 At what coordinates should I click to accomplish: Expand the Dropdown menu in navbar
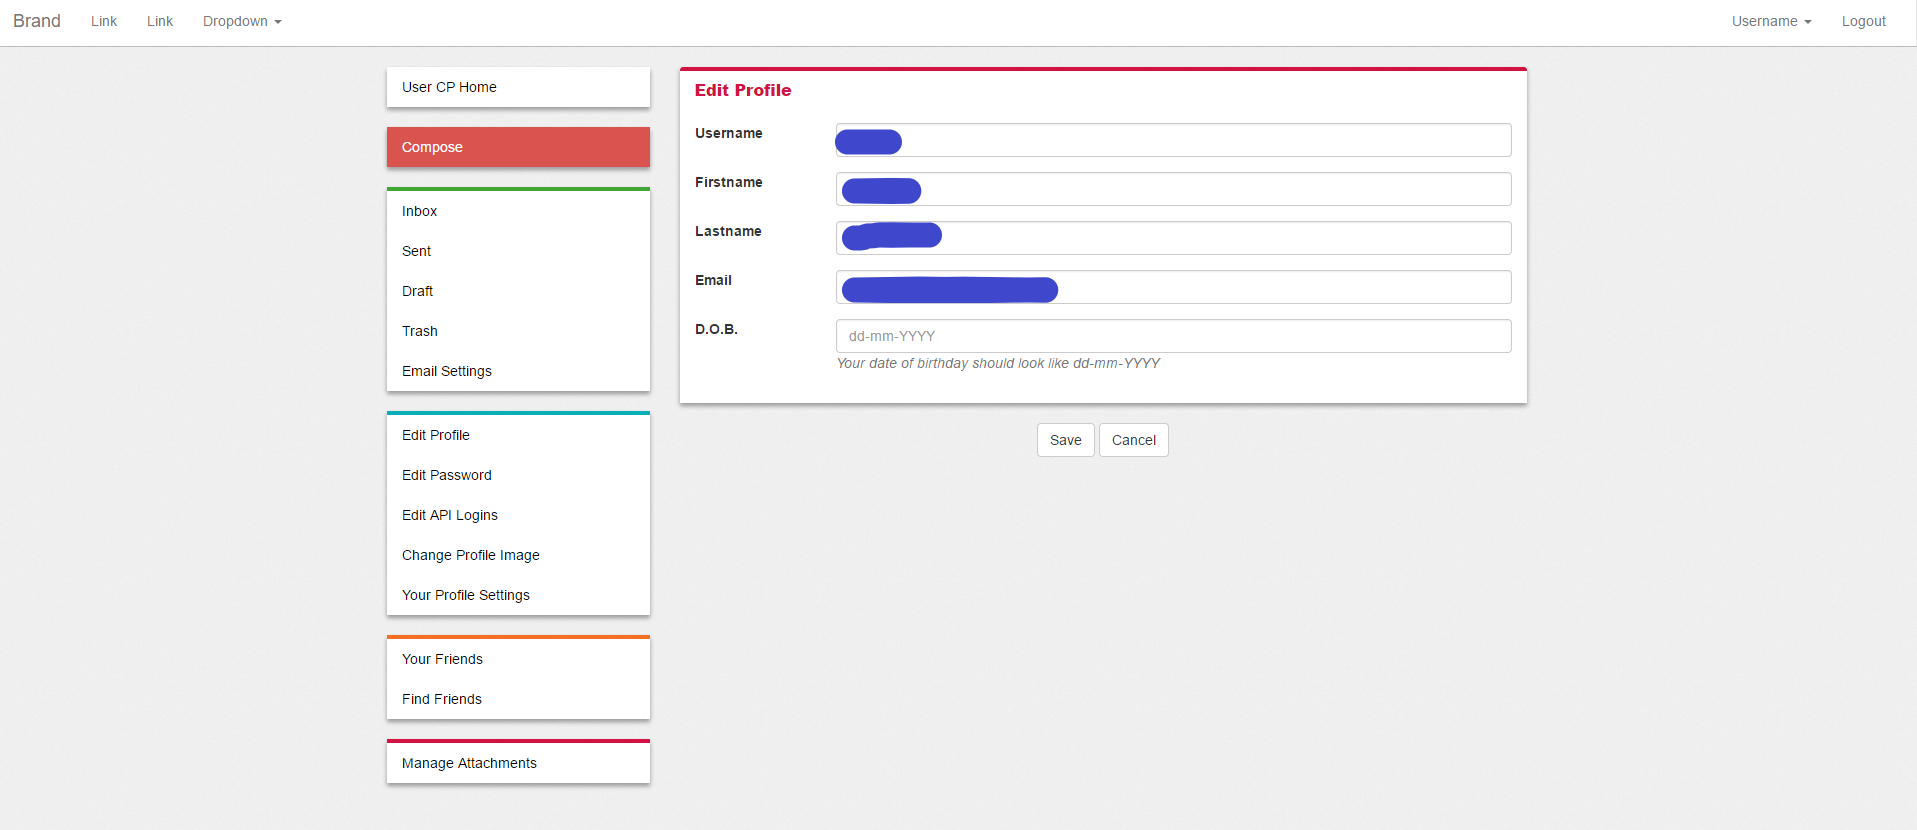[242, 21]
